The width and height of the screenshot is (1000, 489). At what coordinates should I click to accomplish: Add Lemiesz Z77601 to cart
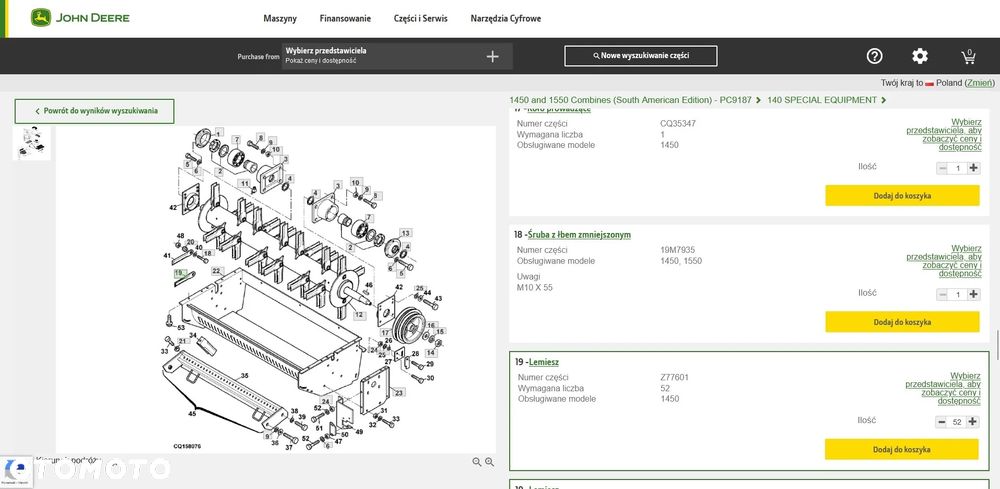click(901, 449)
